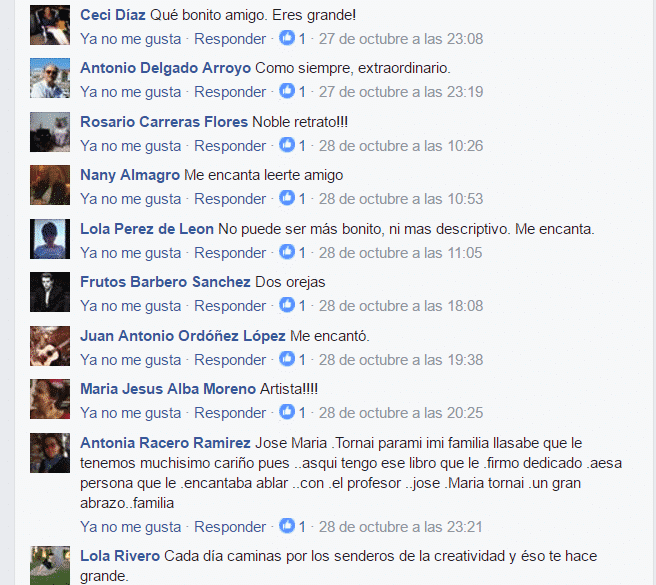Click Antonio Delgado Arroyo's profile picture
This screenshot has height=585, width=656.
click(x=50, y=78)
